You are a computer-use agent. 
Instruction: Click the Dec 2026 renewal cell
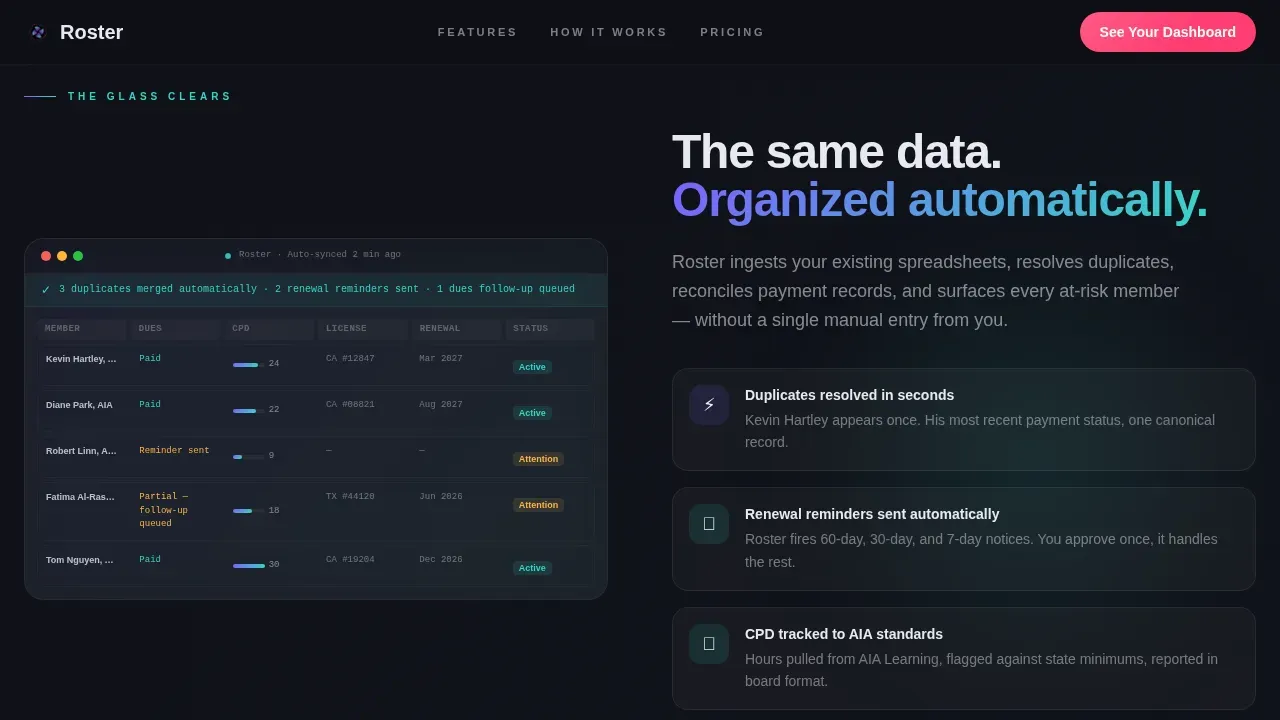click(x=441, y=560)
